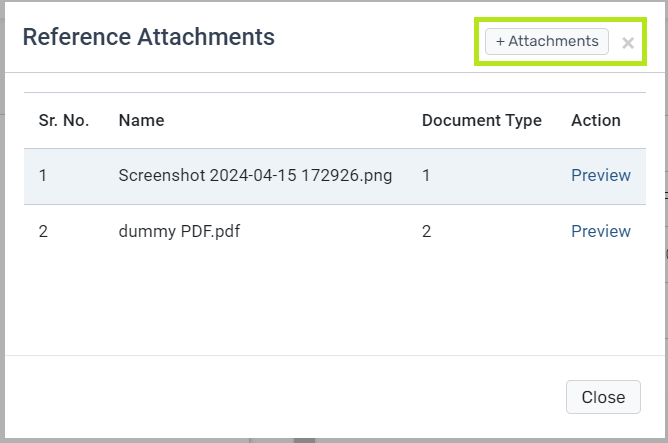Dismiss dialog with the X icon
The height and width of the screenshot is (443, 668).
tap(628, 43)
